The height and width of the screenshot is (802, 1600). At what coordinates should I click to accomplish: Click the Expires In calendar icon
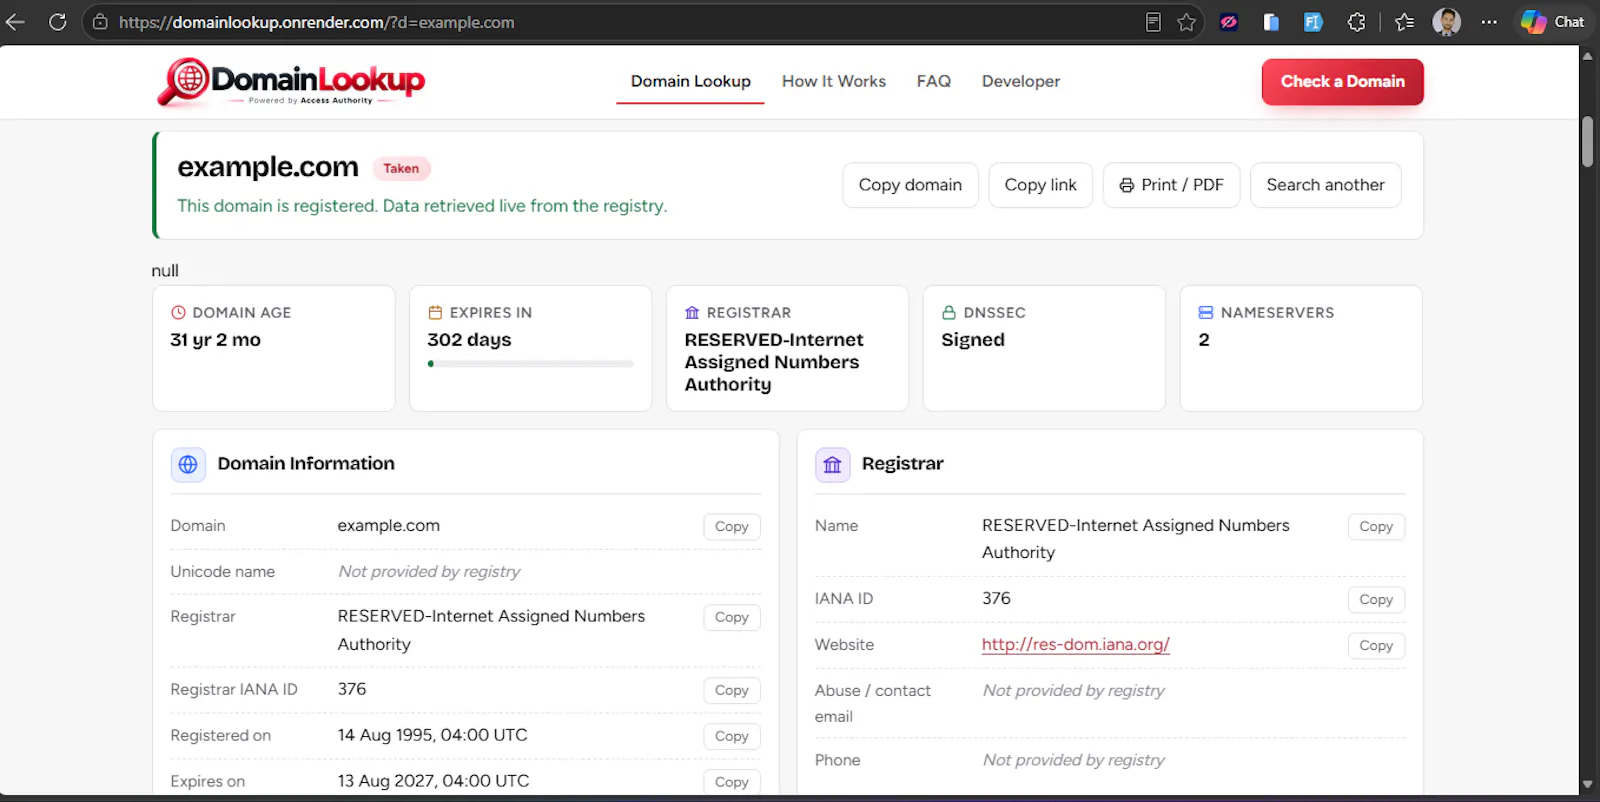[435, 313]
